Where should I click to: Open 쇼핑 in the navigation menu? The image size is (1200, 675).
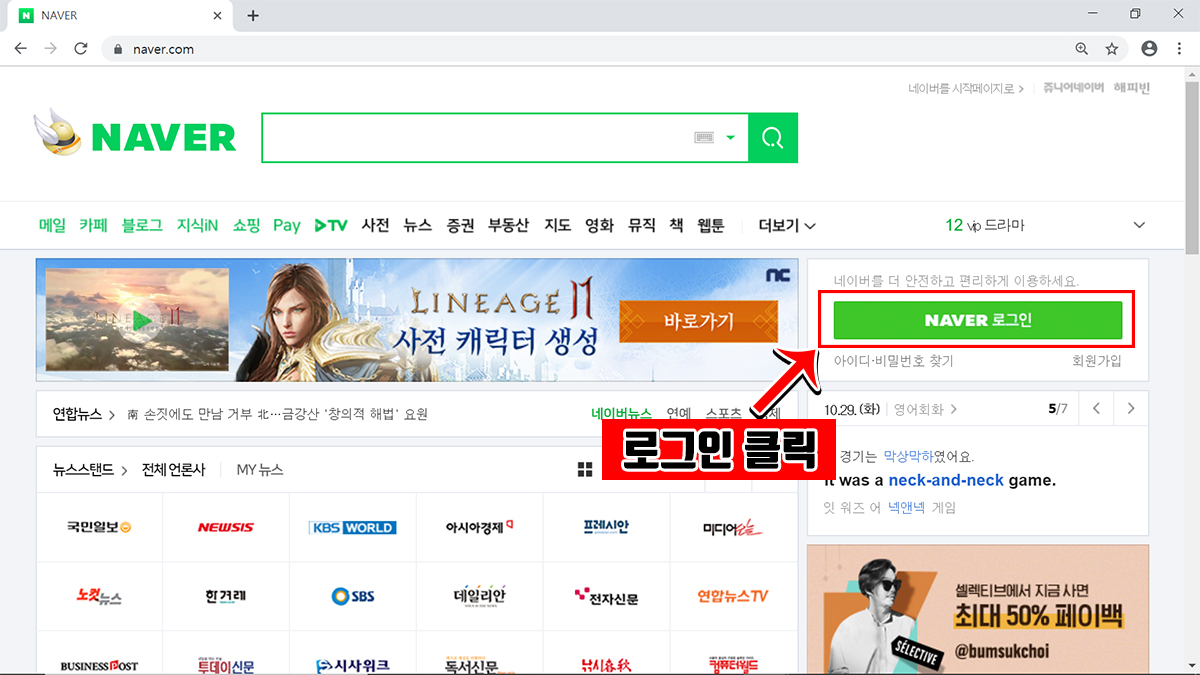tap(246, 225)
